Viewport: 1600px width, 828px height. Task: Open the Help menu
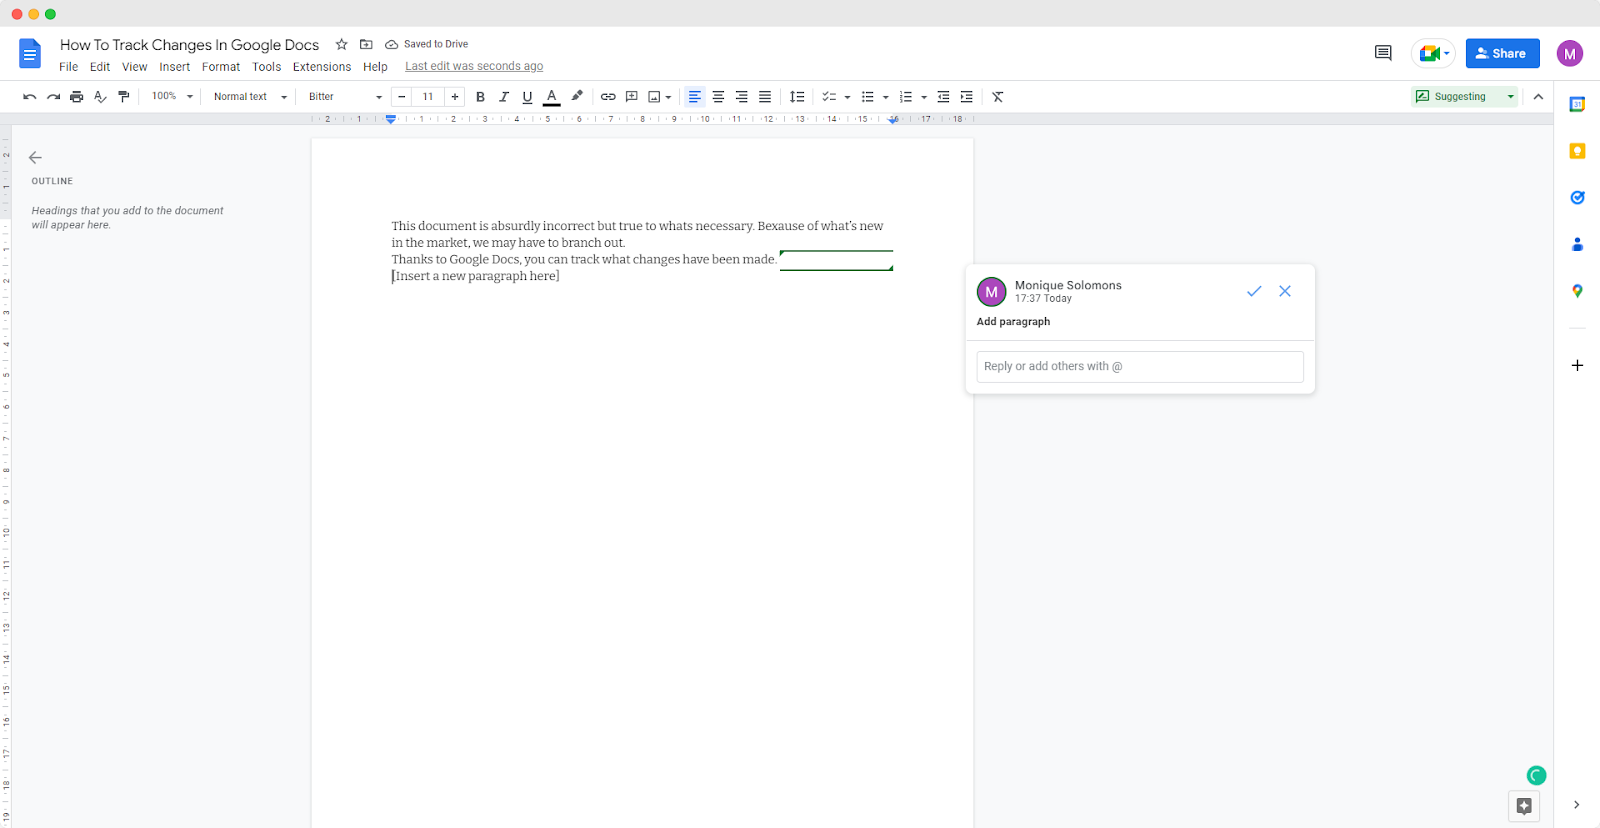click(375, 67)
